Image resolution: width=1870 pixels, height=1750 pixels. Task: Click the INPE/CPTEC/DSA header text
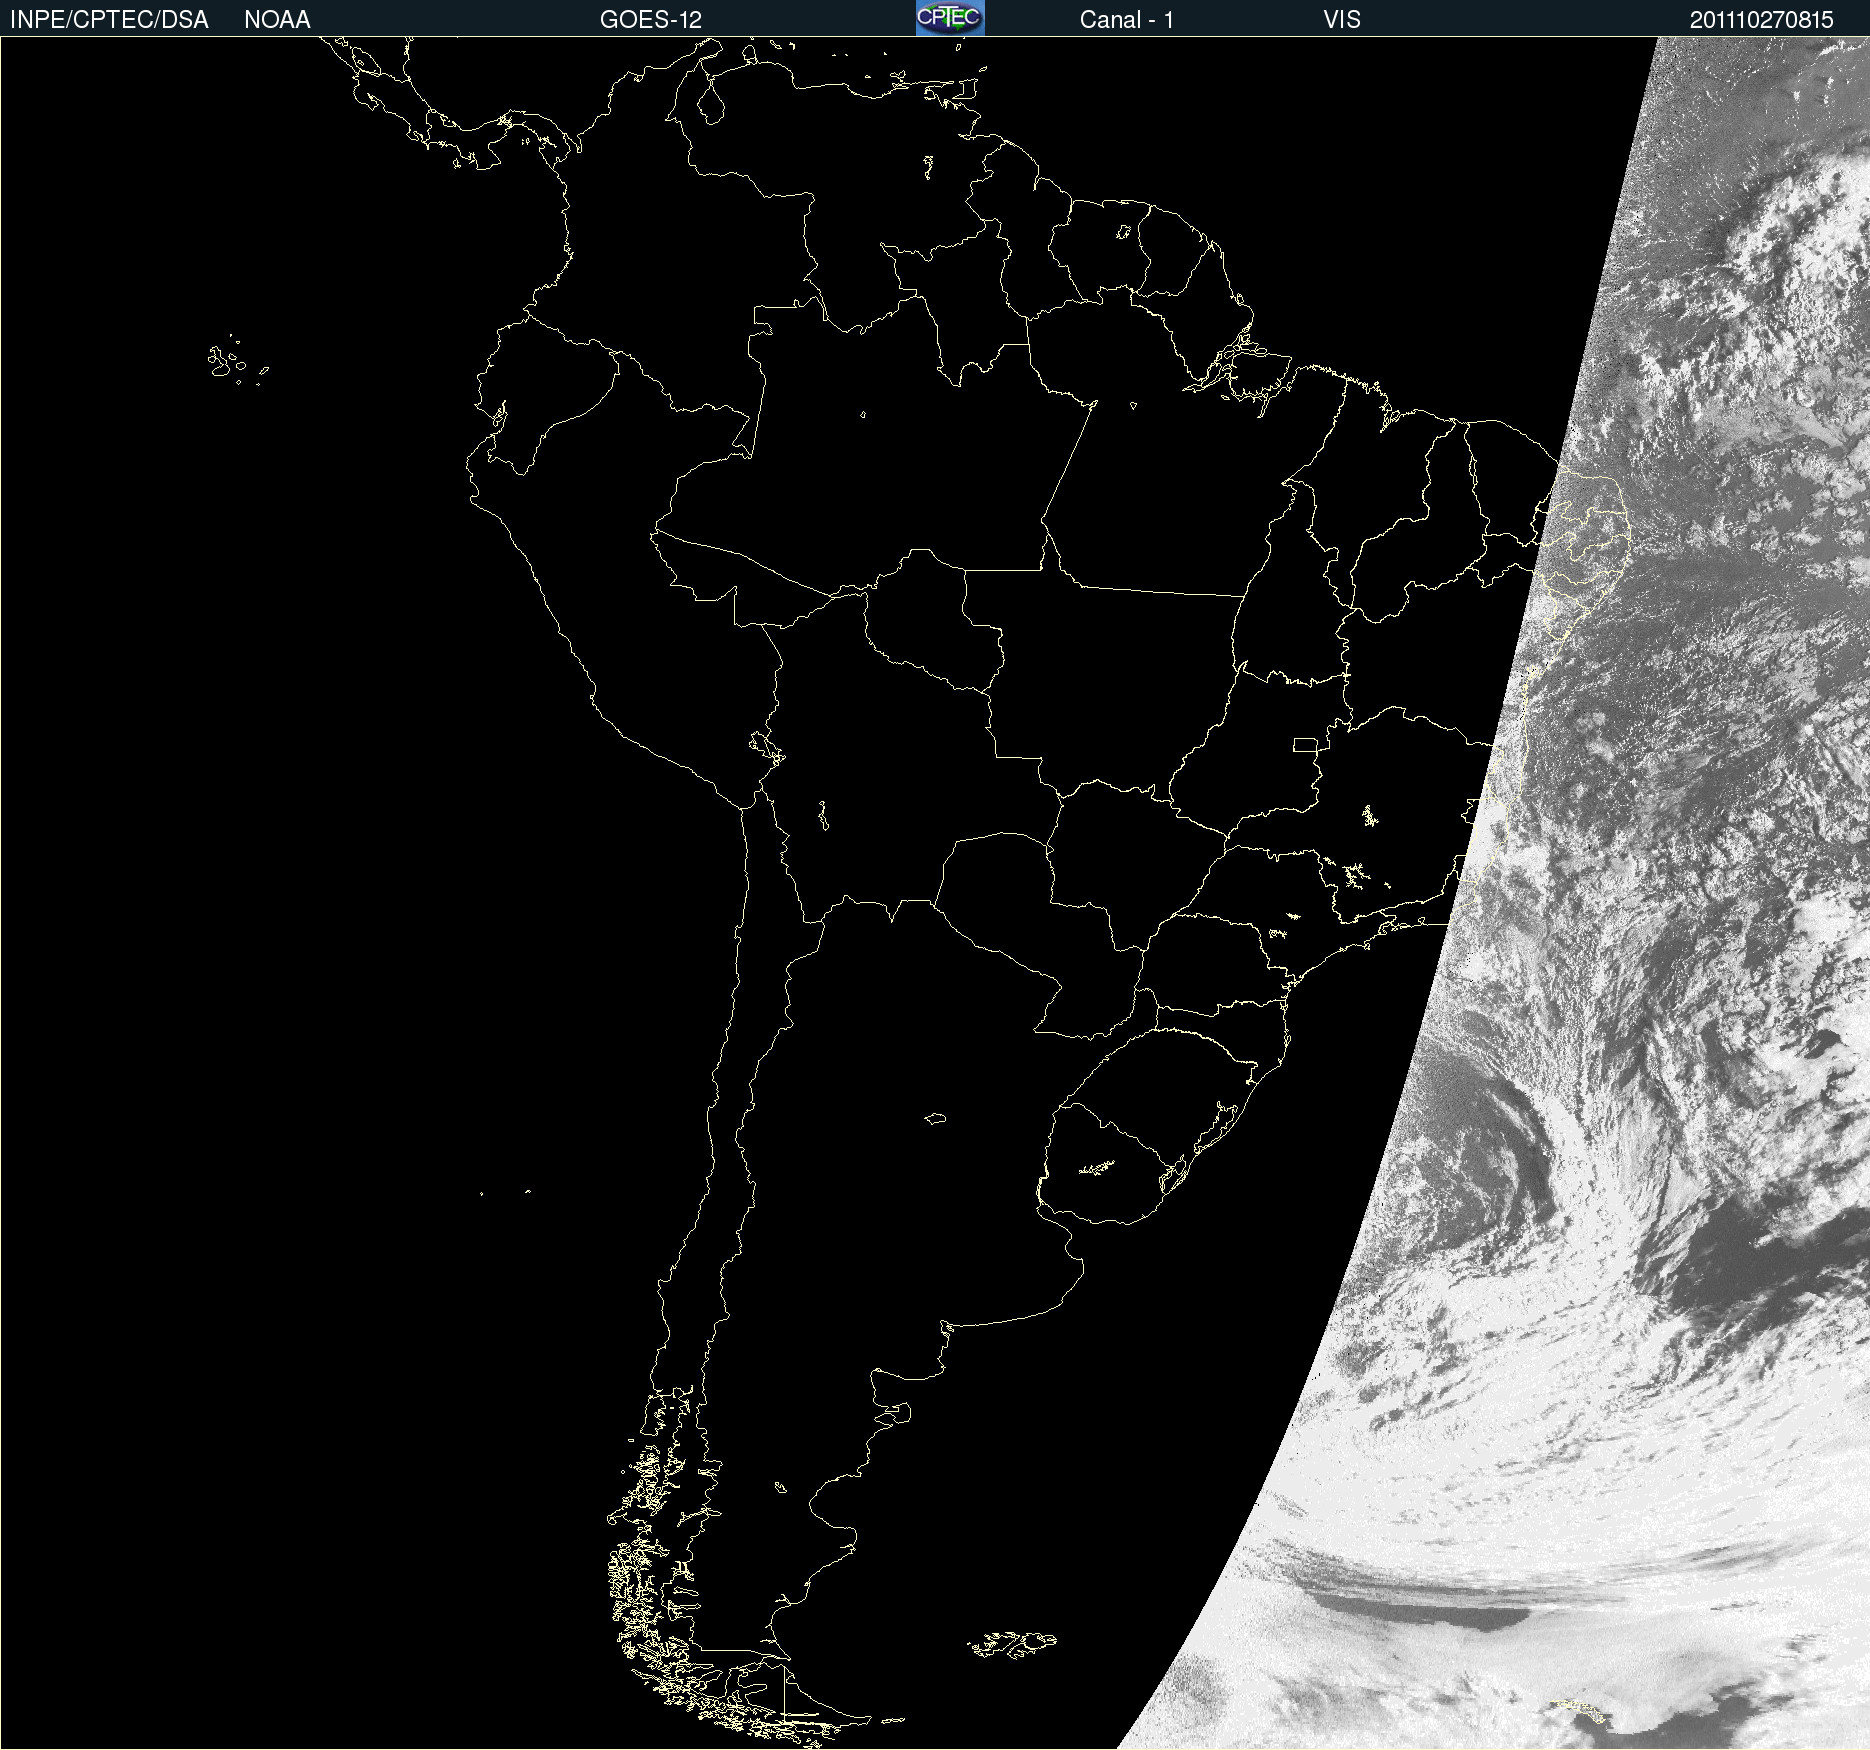tap(109, 20)
